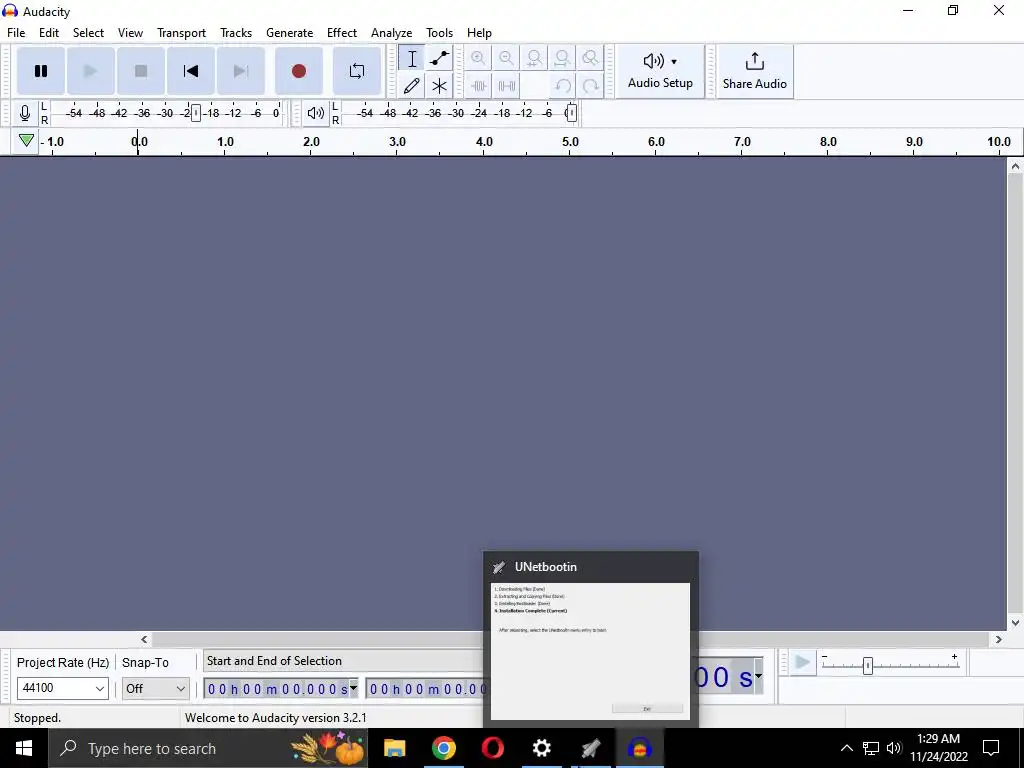Open Google Chrome from the taskbar
This screenshot has height=768, width=1024.
pyautogui.click(x=443, y=748)
